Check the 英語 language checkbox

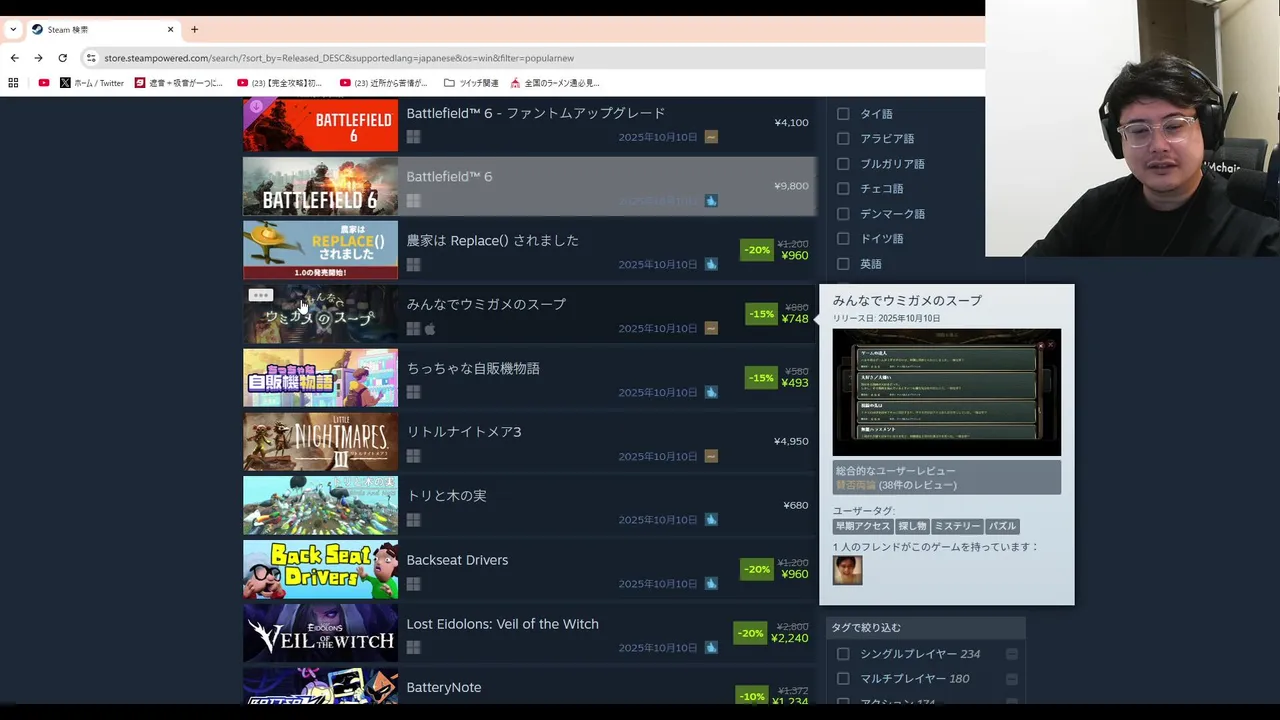click(843, 264)
